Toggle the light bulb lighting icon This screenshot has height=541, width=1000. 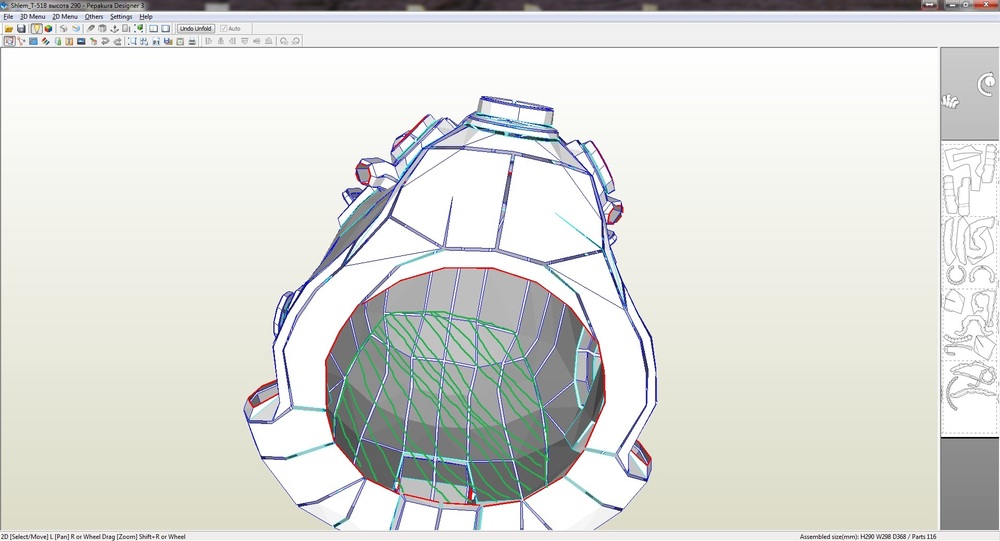coord(36,29)
